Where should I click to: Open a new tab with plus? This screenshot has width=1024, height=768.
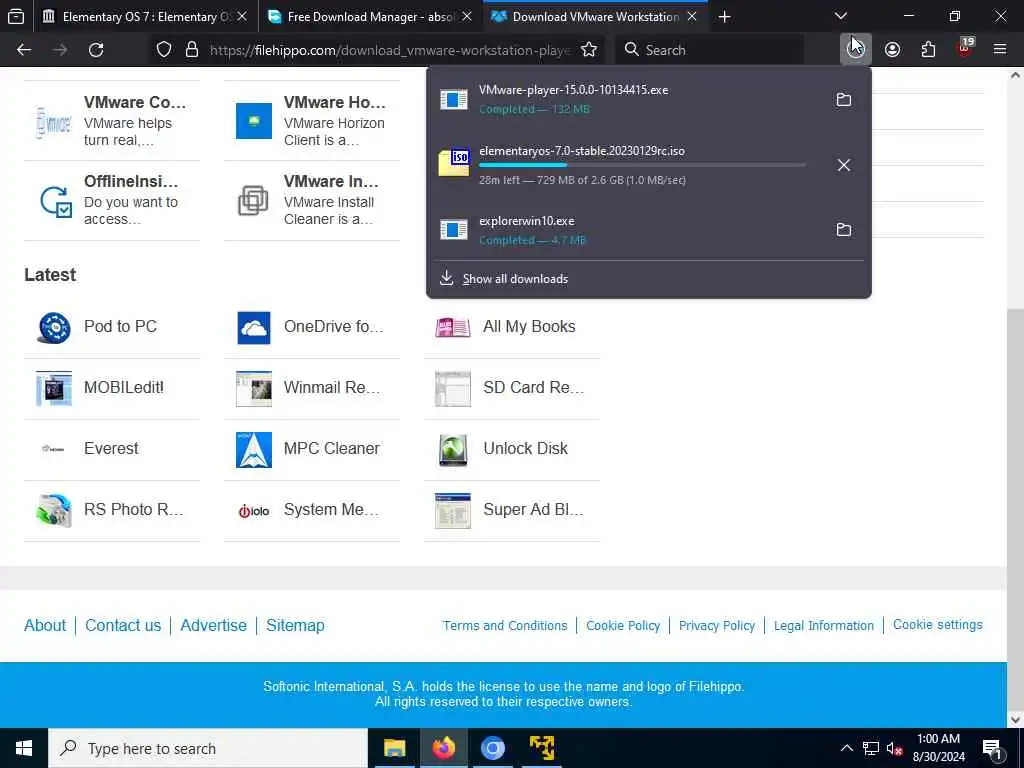[724, 16]
